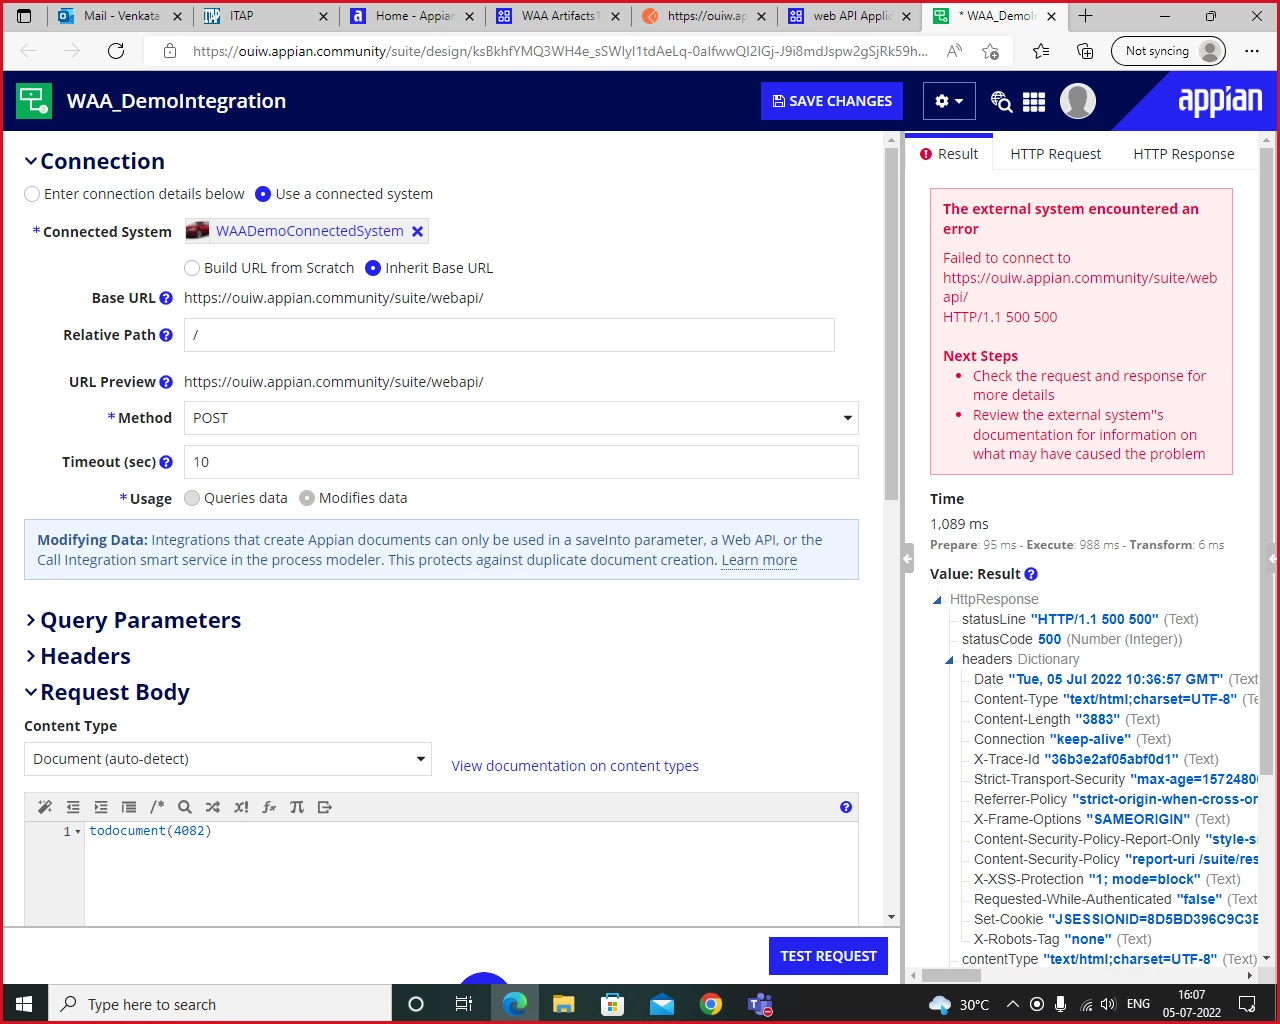
Task: Switch to the WAA Artifacts browser tab
Action: tap(560, 16)
